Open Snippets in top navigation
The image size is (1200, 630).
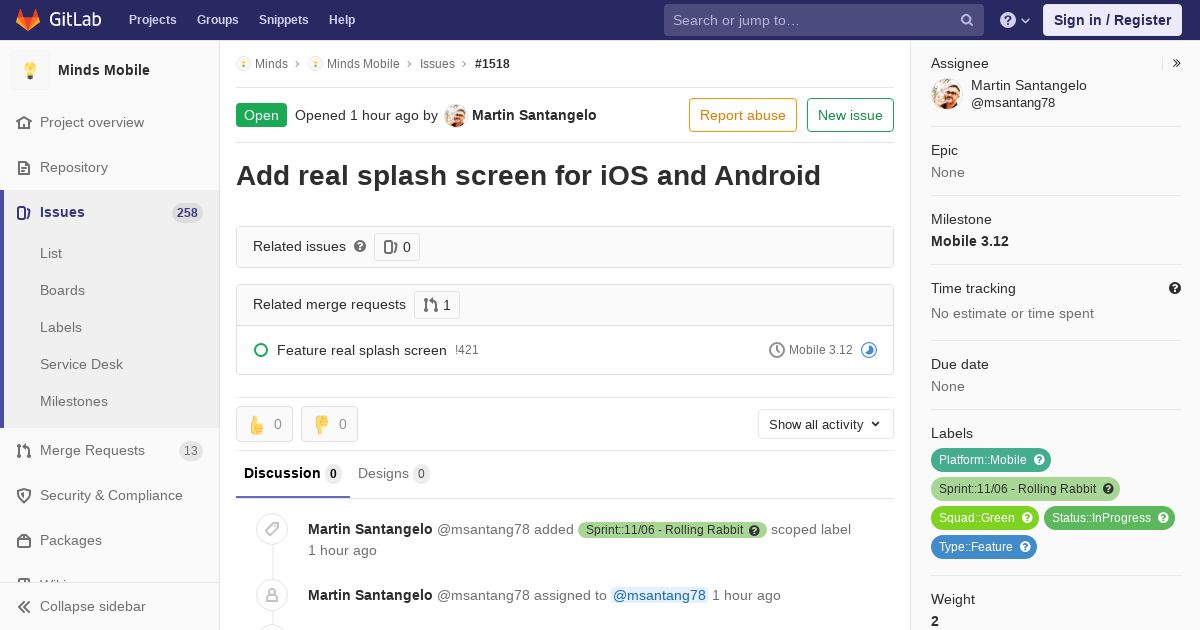[x=283, y=20]
